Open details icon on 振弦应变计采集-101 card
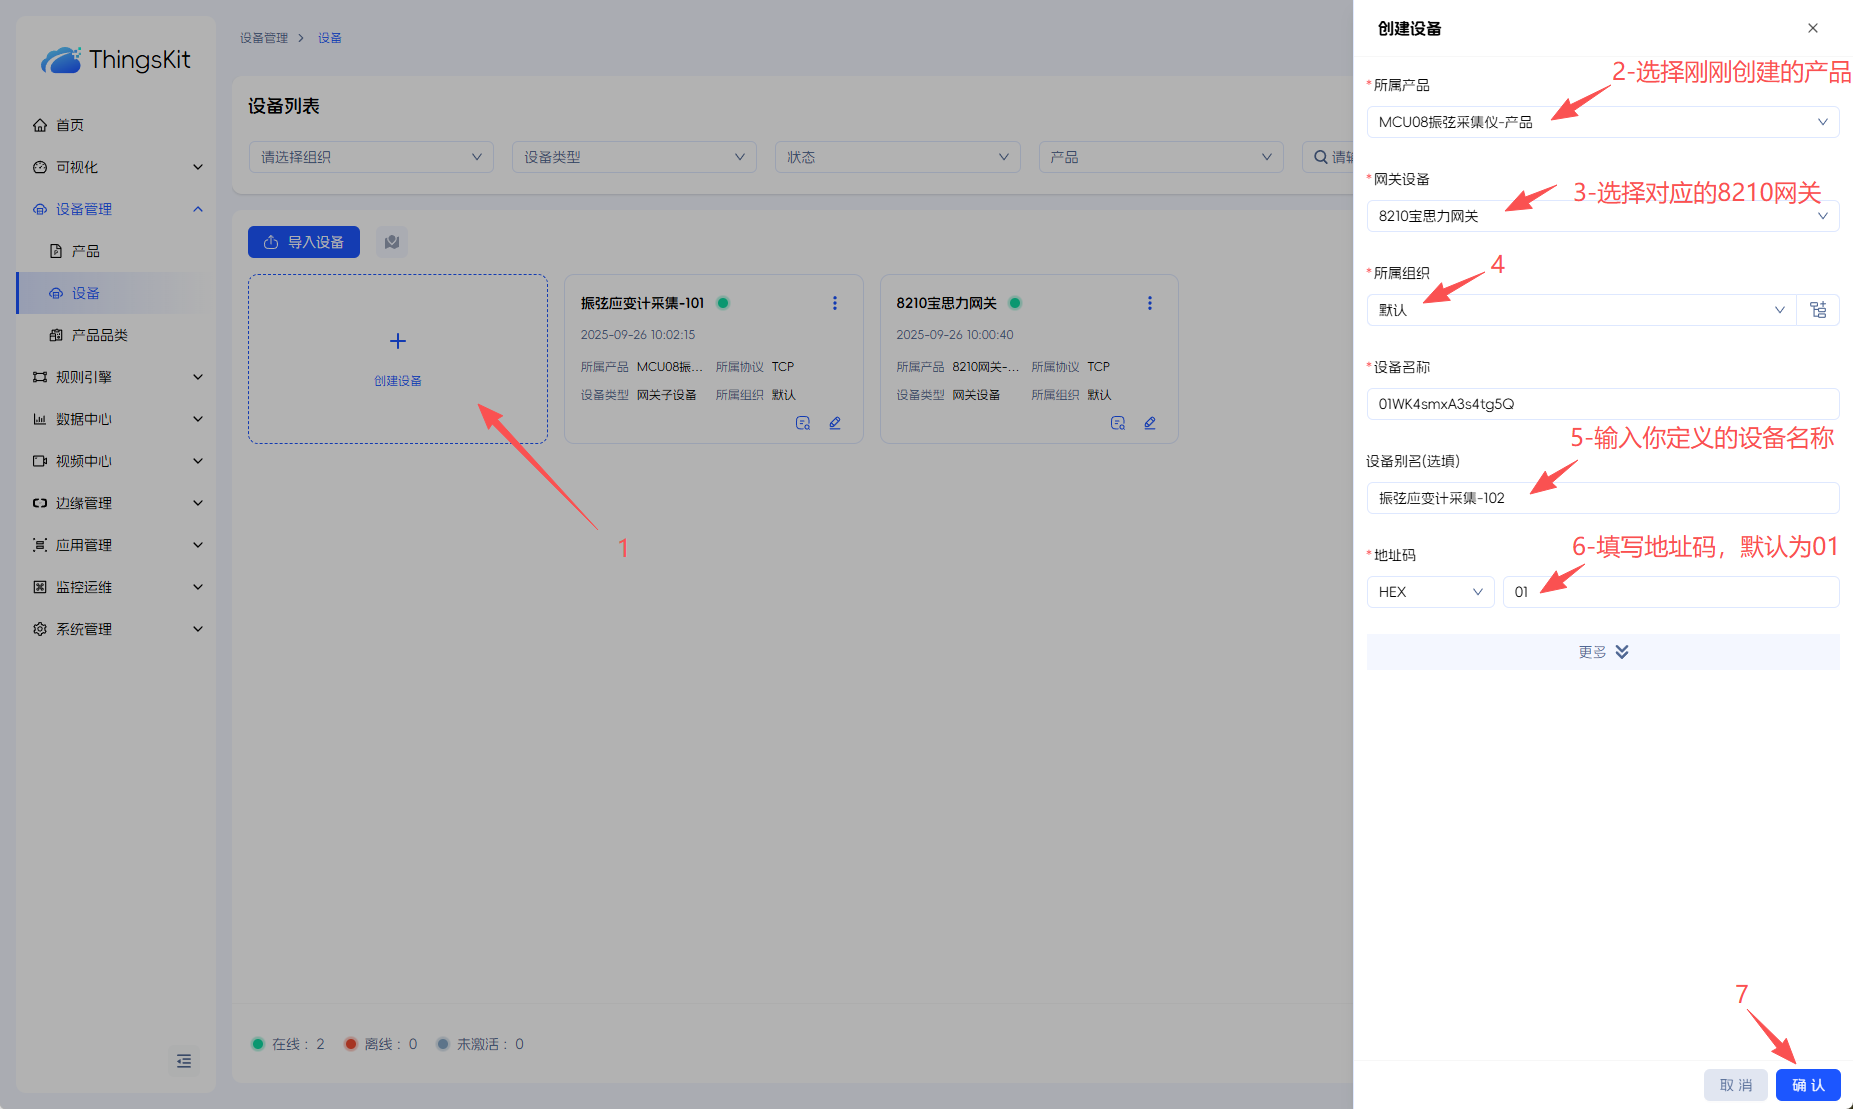 pyautogui.click(x=802, y=423)
